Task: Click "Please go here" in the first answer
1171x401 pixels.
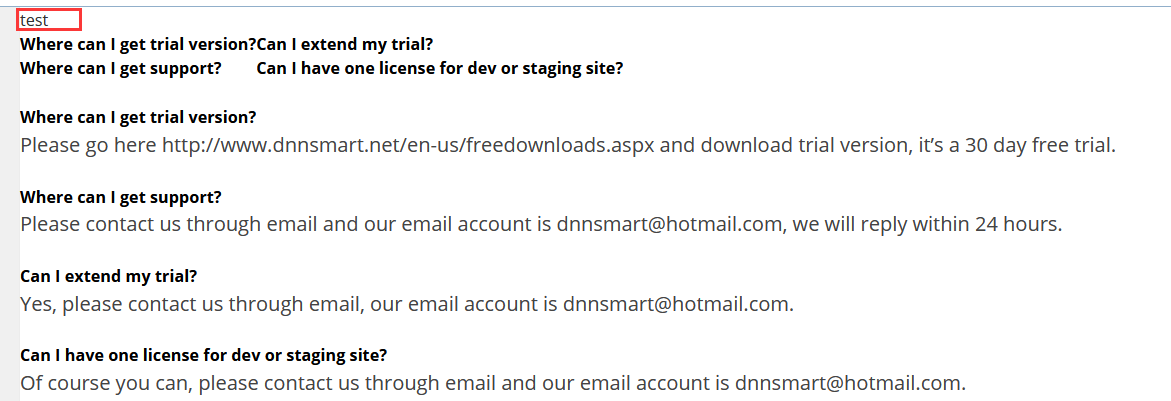Action: pyautogui.click(x=89, y=145)
